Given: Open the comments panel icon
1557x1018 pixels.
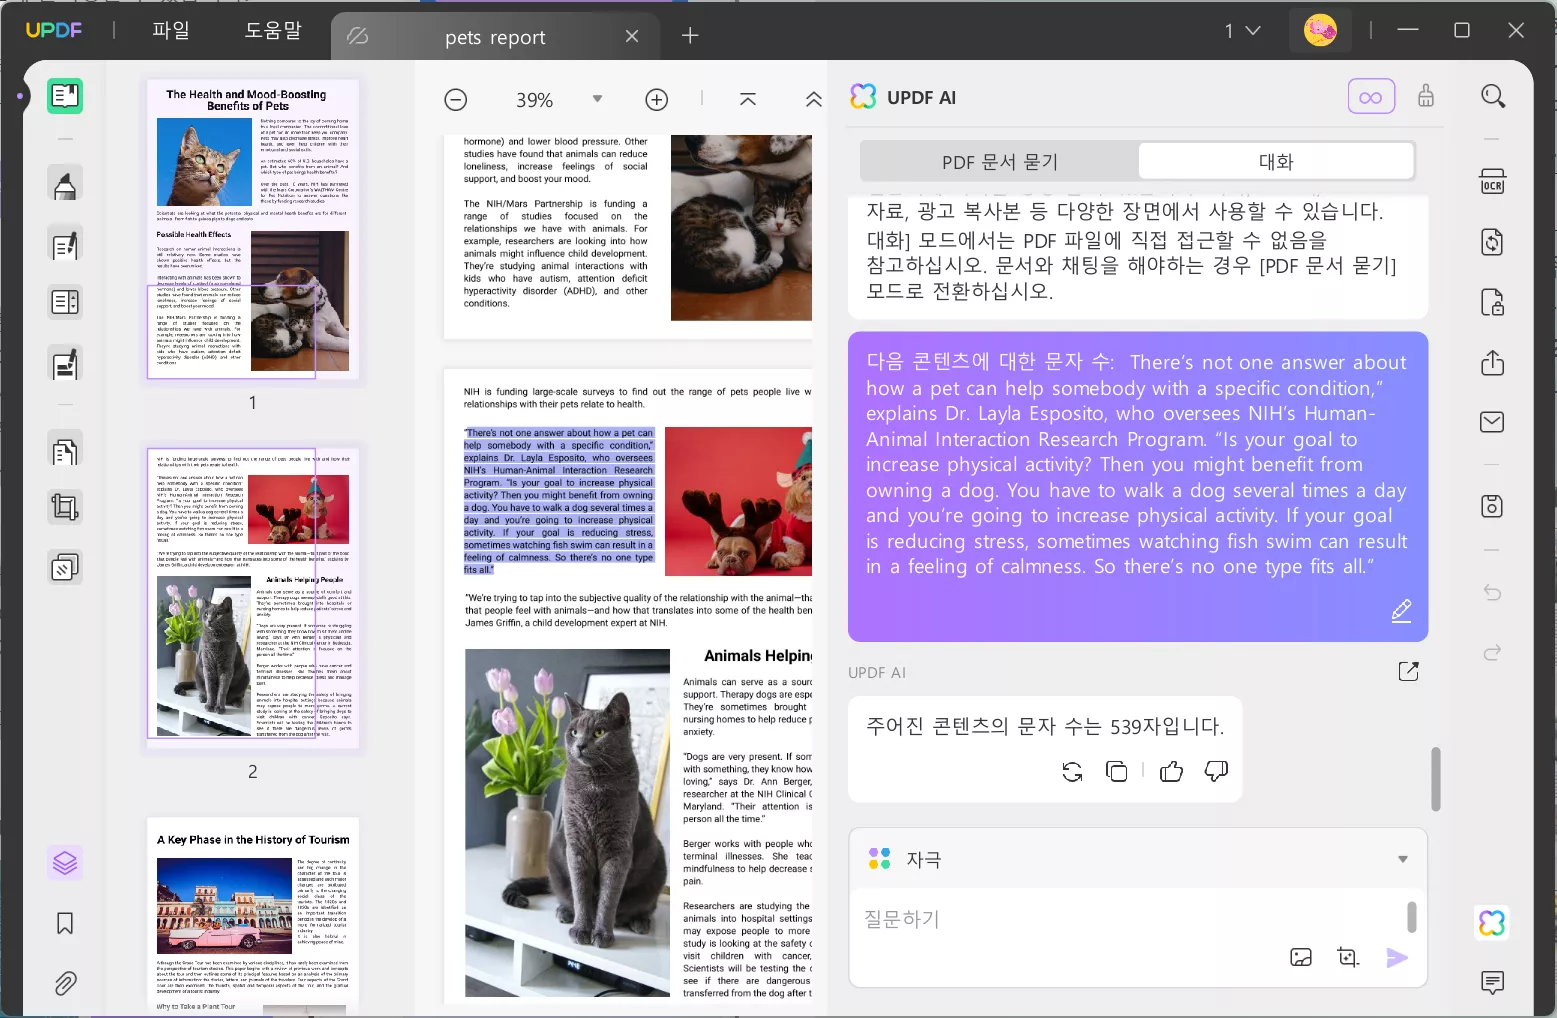Looking at the screenshot, I should [1493, 983].
